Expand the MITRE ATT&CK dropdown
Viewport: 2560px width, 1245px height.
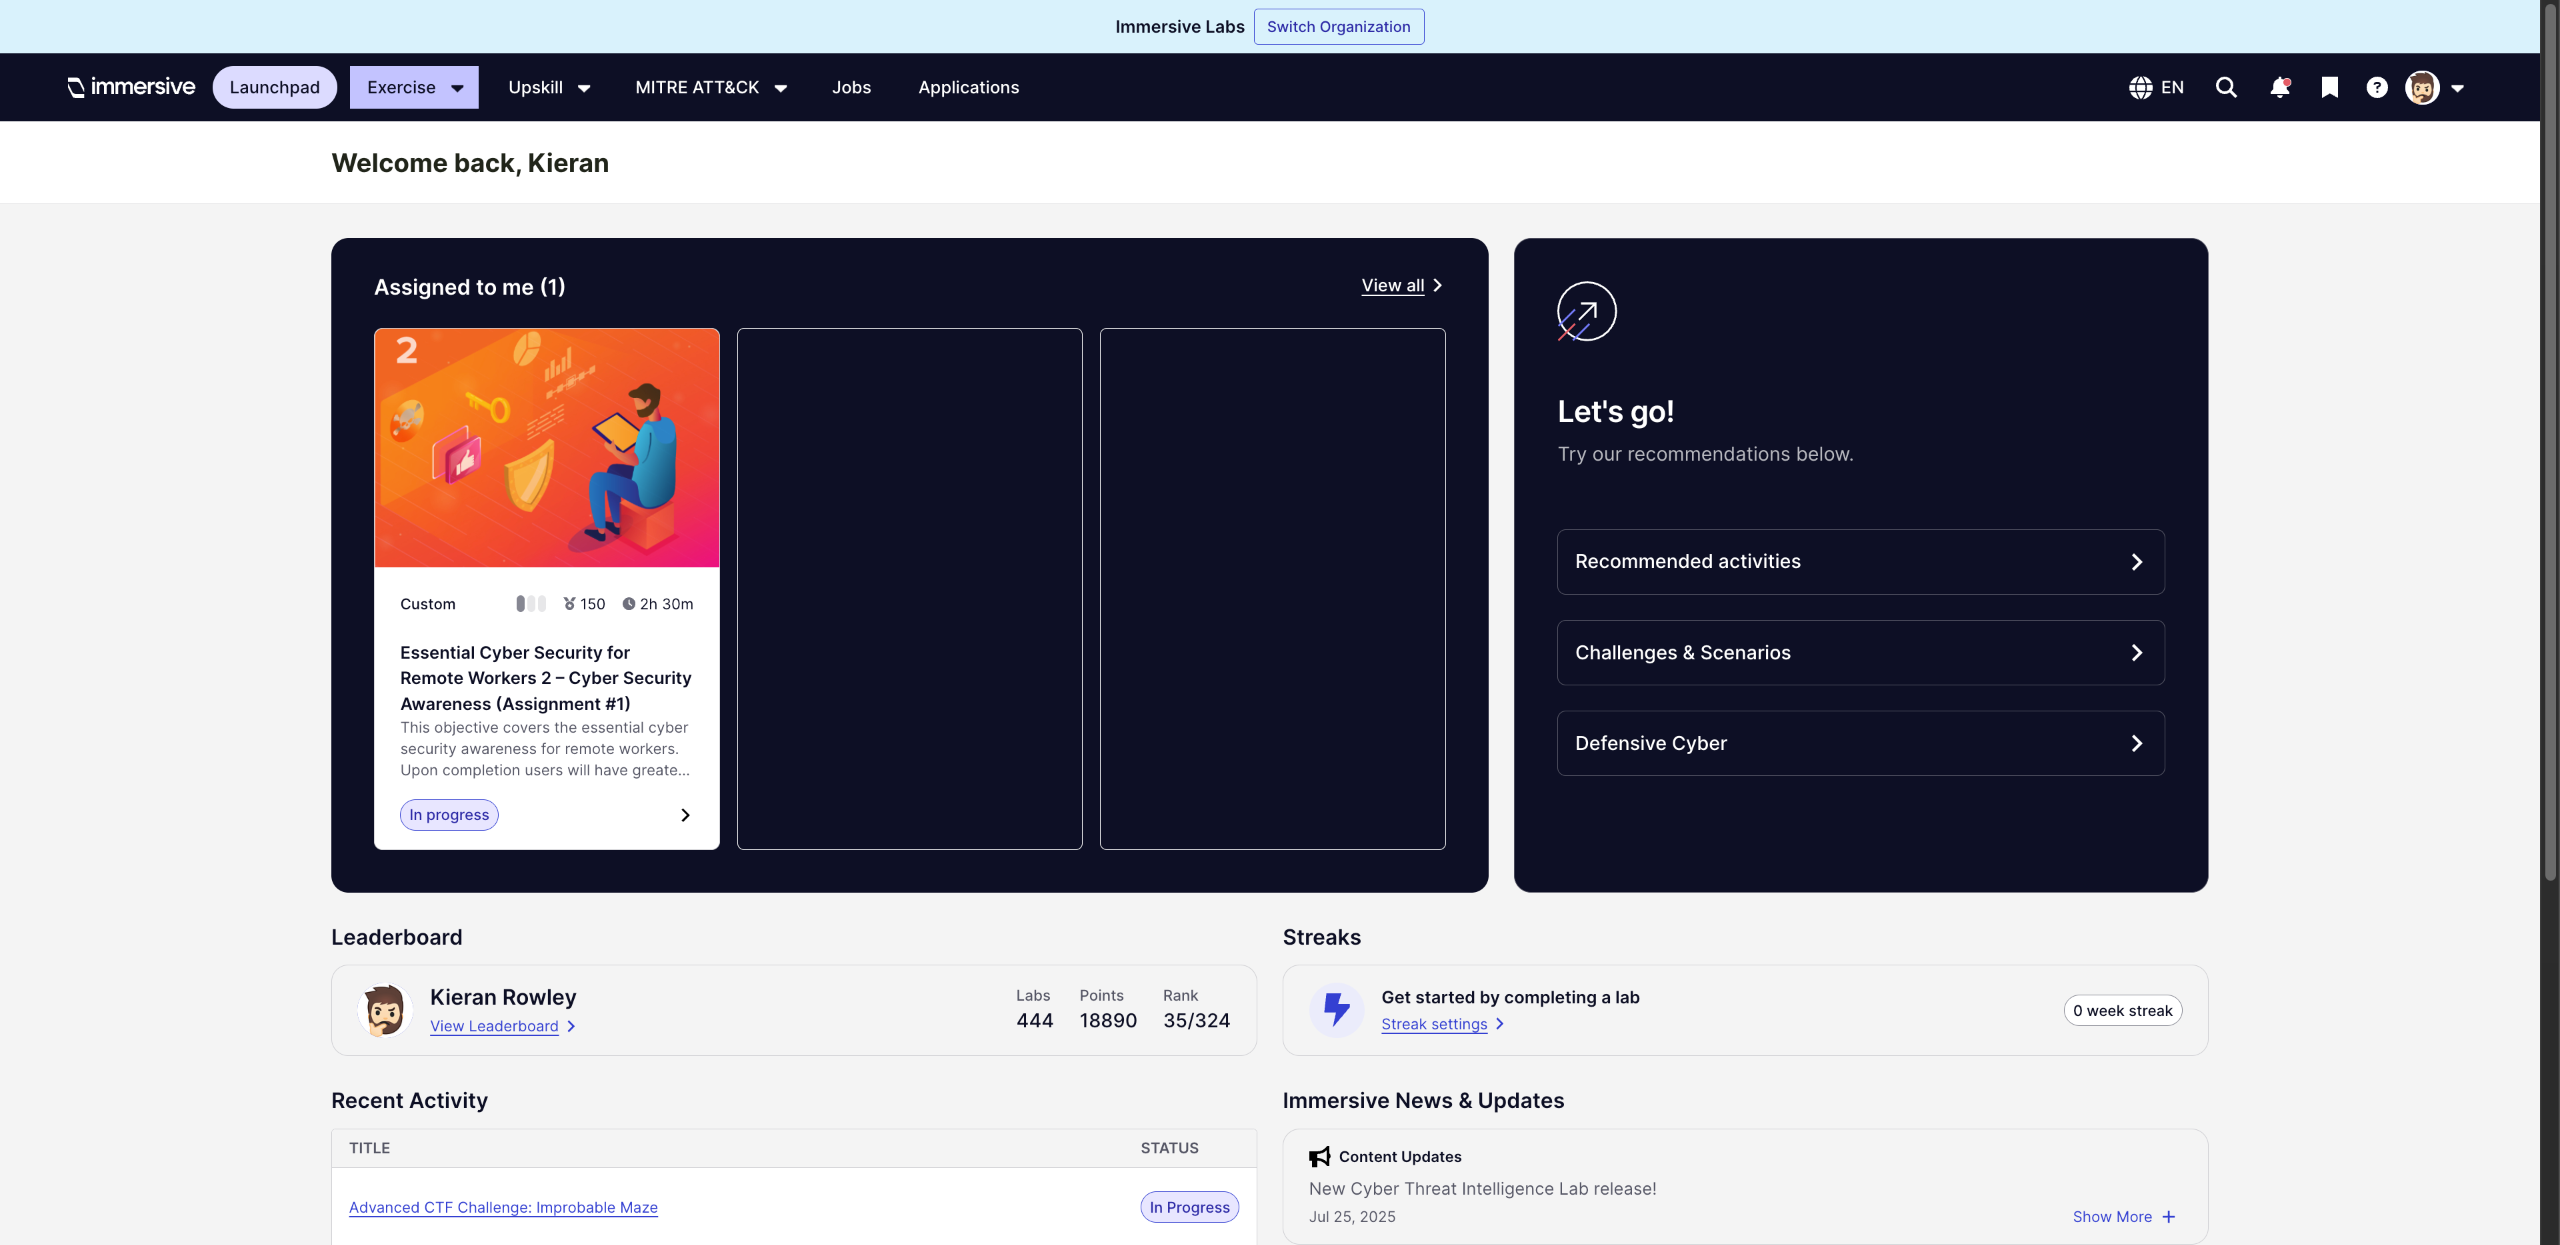[711, 88]
